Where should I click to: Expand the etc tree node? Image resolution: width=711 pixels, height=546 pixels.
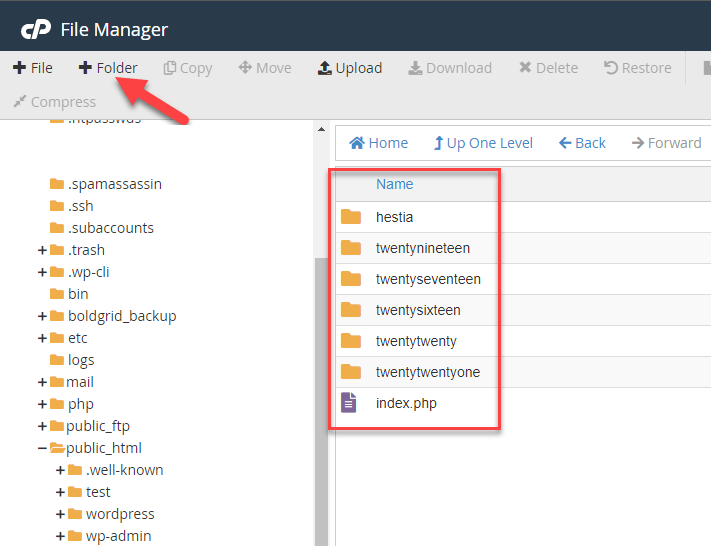click(x=42, y=338)
